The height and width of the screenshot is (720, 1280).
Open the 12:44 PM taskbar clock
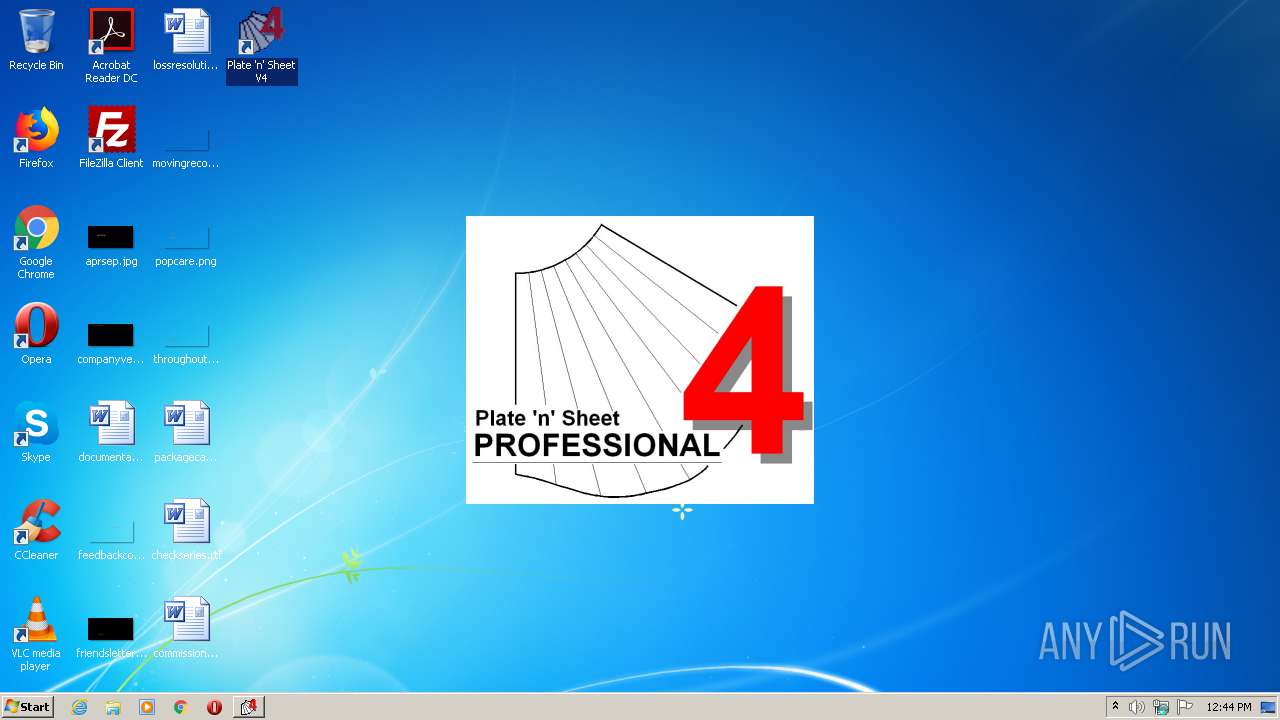(x=1229, y=707)
